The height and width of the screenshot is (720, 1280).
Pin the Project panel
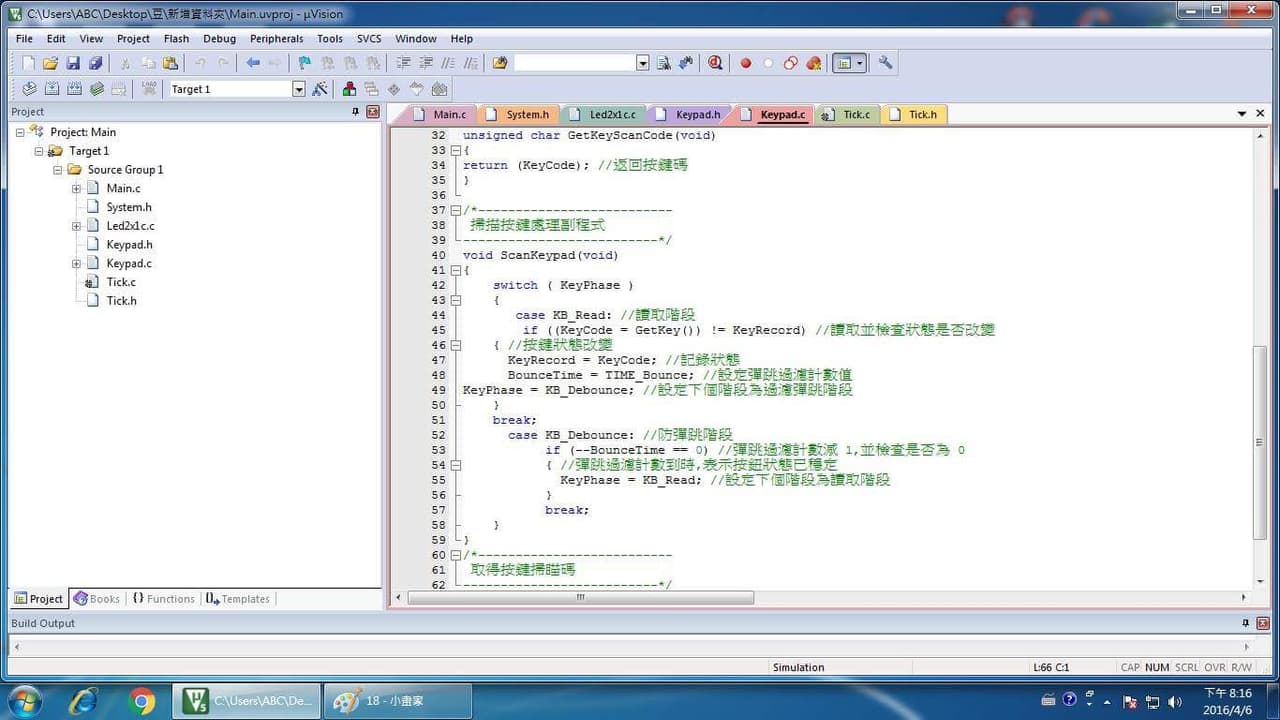point(355,112)
